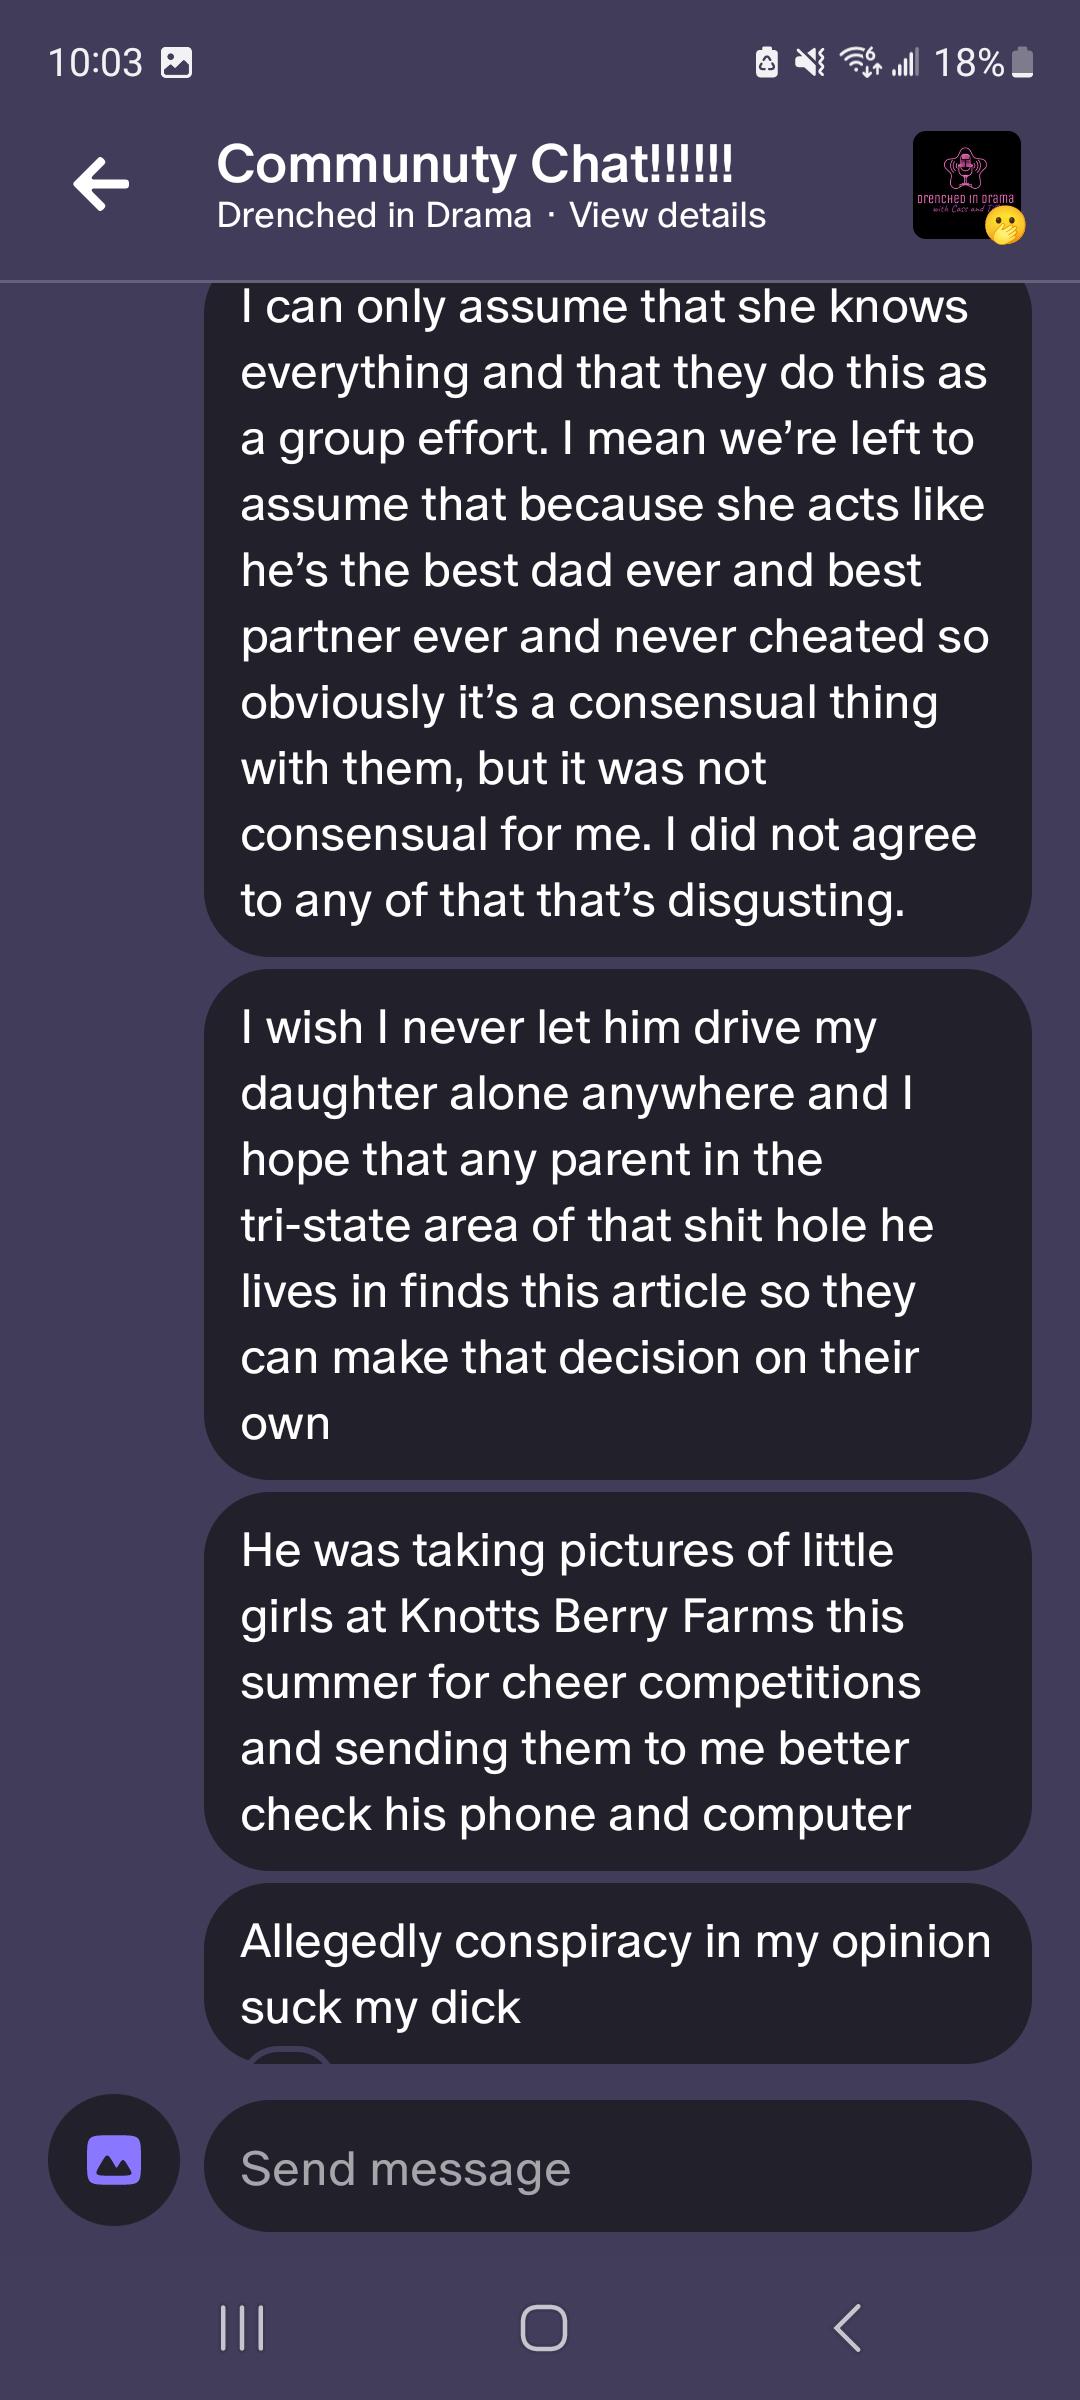Tap the emoji badge on the avatar
1080x2400 pixels.
(1004, 227)
